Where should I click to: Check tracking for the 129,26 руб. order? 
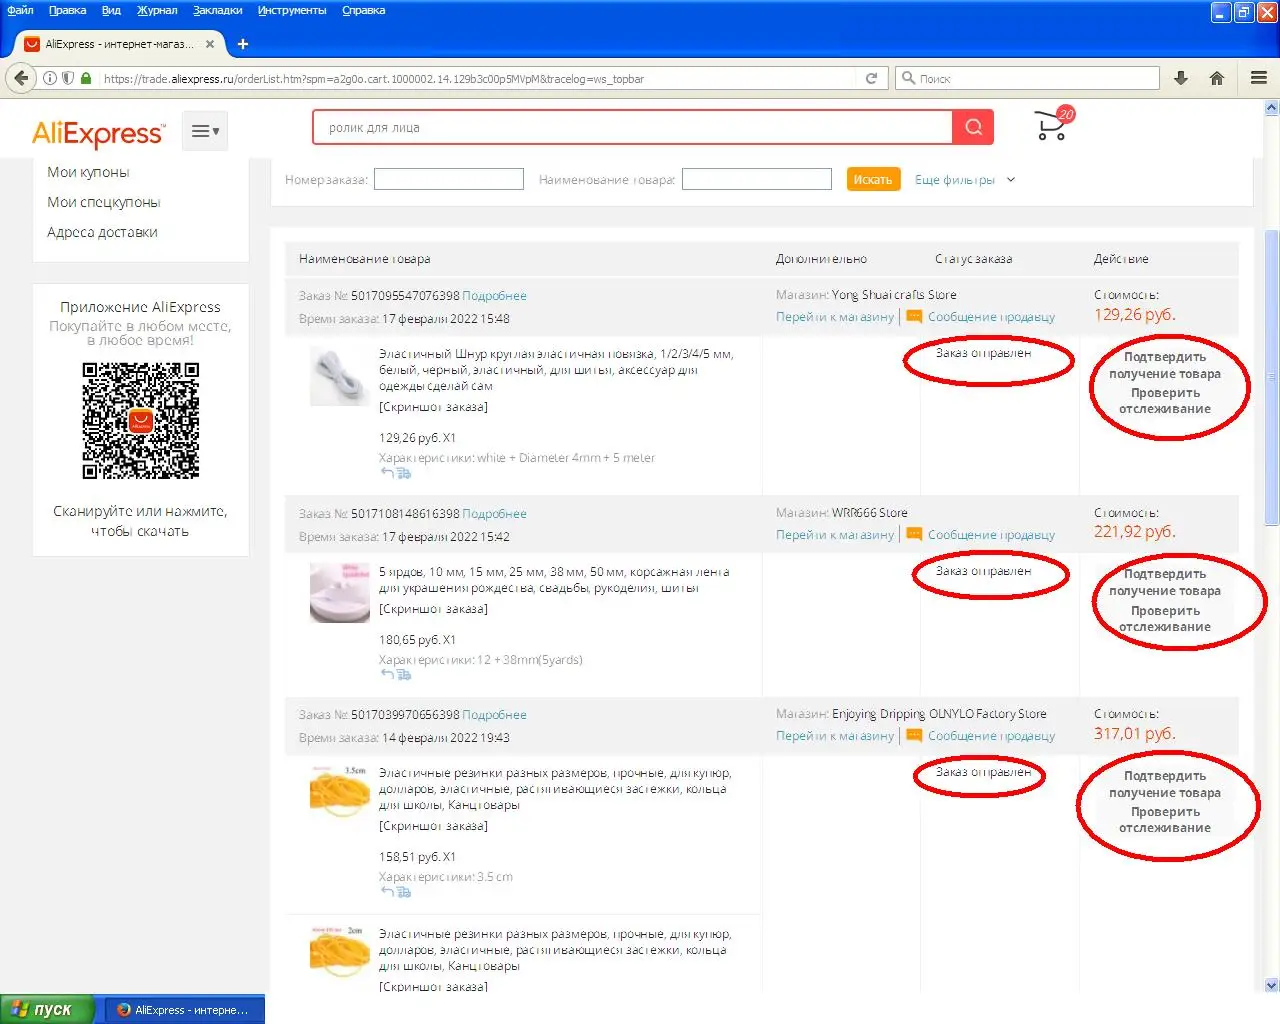[x=1165, y=401]
